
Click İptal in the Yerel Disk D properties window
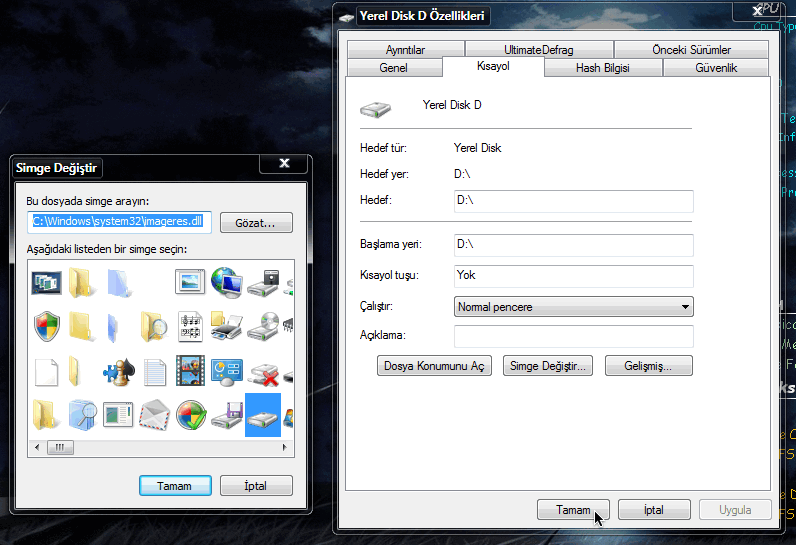(654, 509)
